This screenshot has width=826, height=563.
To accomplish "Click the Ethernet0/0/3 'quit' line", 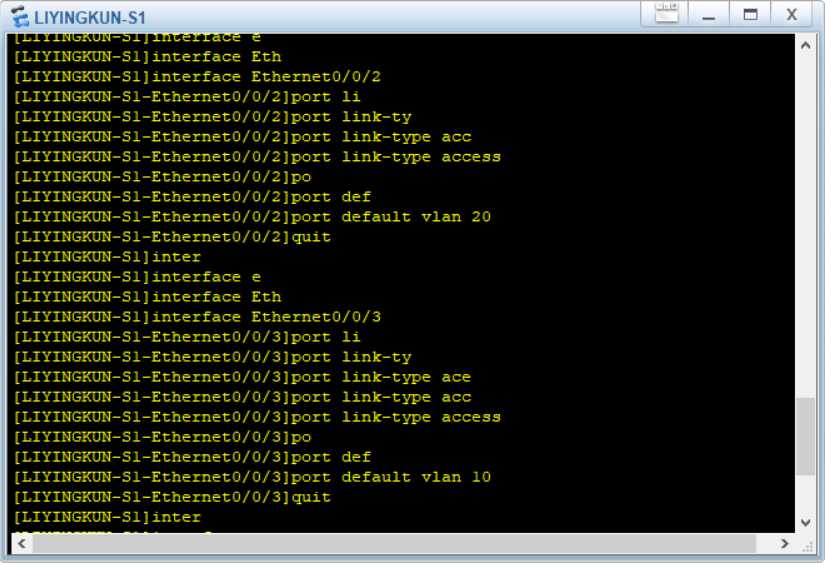I will pyautogui.click(x=172, y=497).
